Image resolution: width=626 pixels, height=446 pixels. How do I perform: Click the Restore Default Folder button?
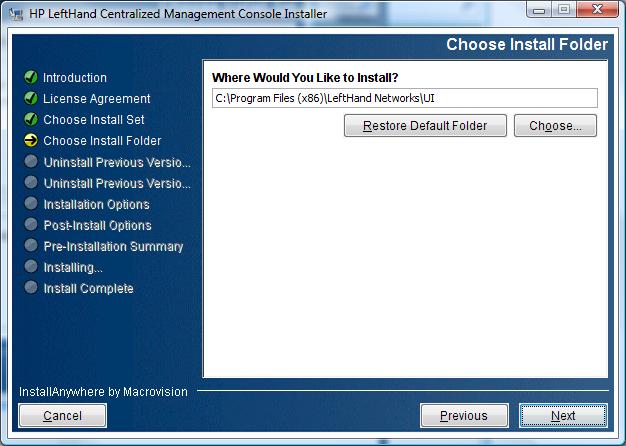425,126
